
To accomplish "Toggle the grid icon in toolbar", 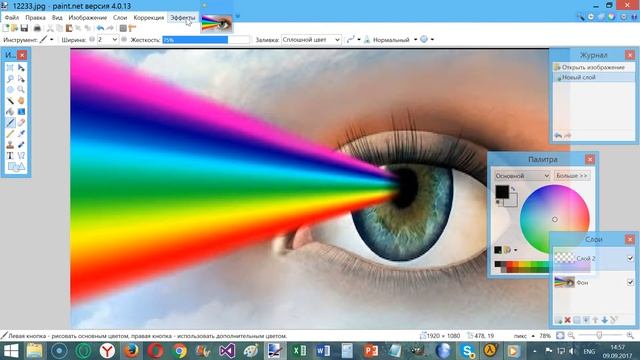I will [123, 28].
